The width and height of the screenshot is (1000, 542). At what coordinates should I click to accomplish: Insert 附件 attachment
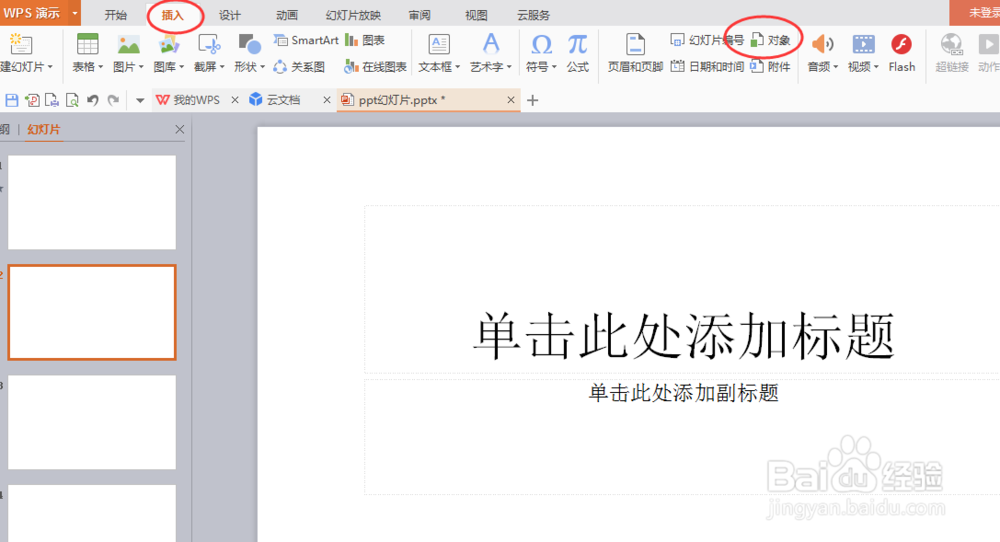tap(770, 66)
